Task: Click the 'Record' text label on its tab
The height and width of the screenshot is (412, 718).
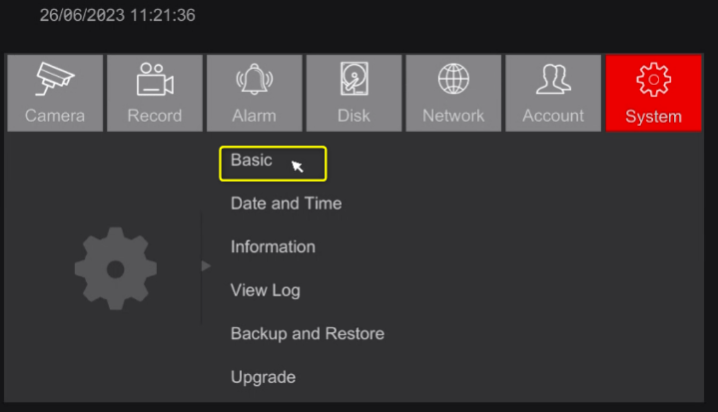Action: pyautogui.click(x=154, y=116)
